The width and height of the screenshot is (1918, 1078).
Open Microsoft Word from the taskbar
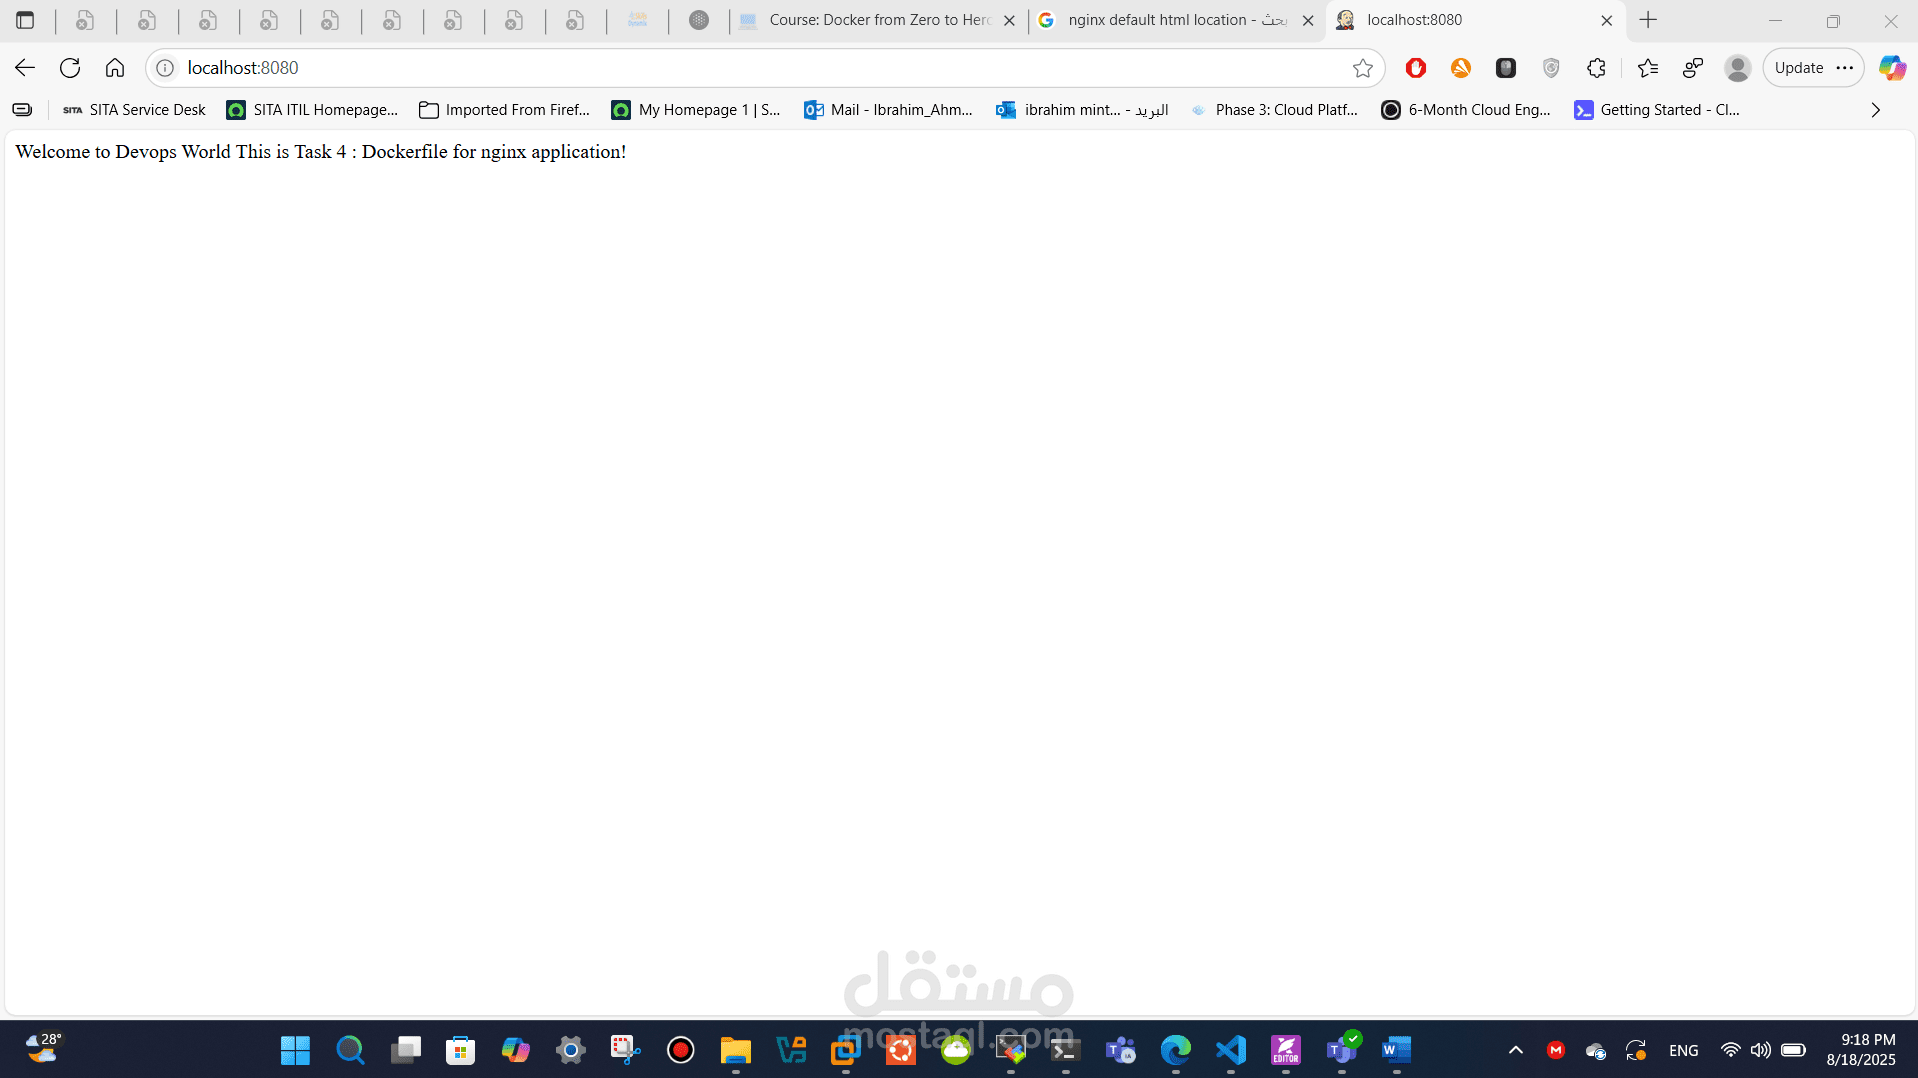1396,1050
